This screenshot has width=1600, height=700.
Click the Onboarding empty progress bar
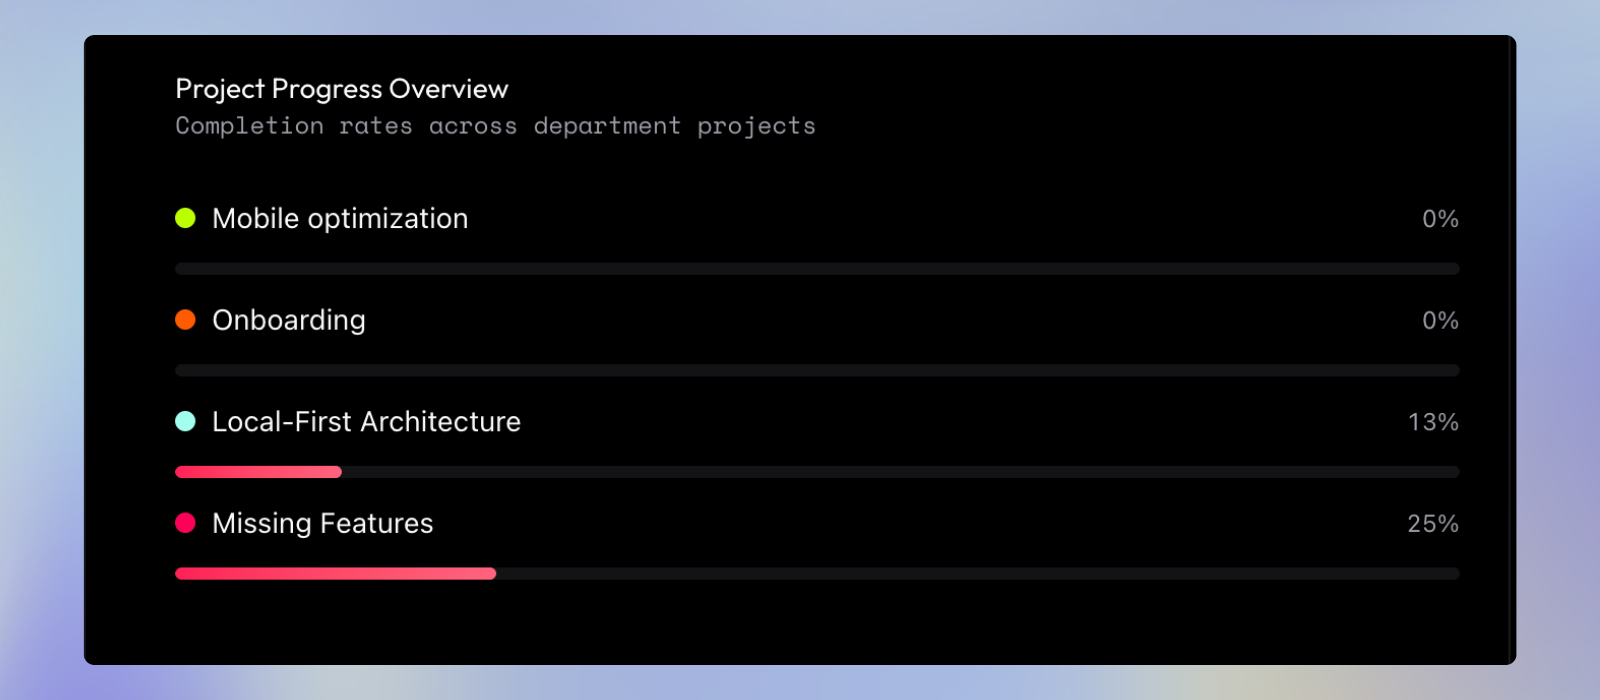817,370
